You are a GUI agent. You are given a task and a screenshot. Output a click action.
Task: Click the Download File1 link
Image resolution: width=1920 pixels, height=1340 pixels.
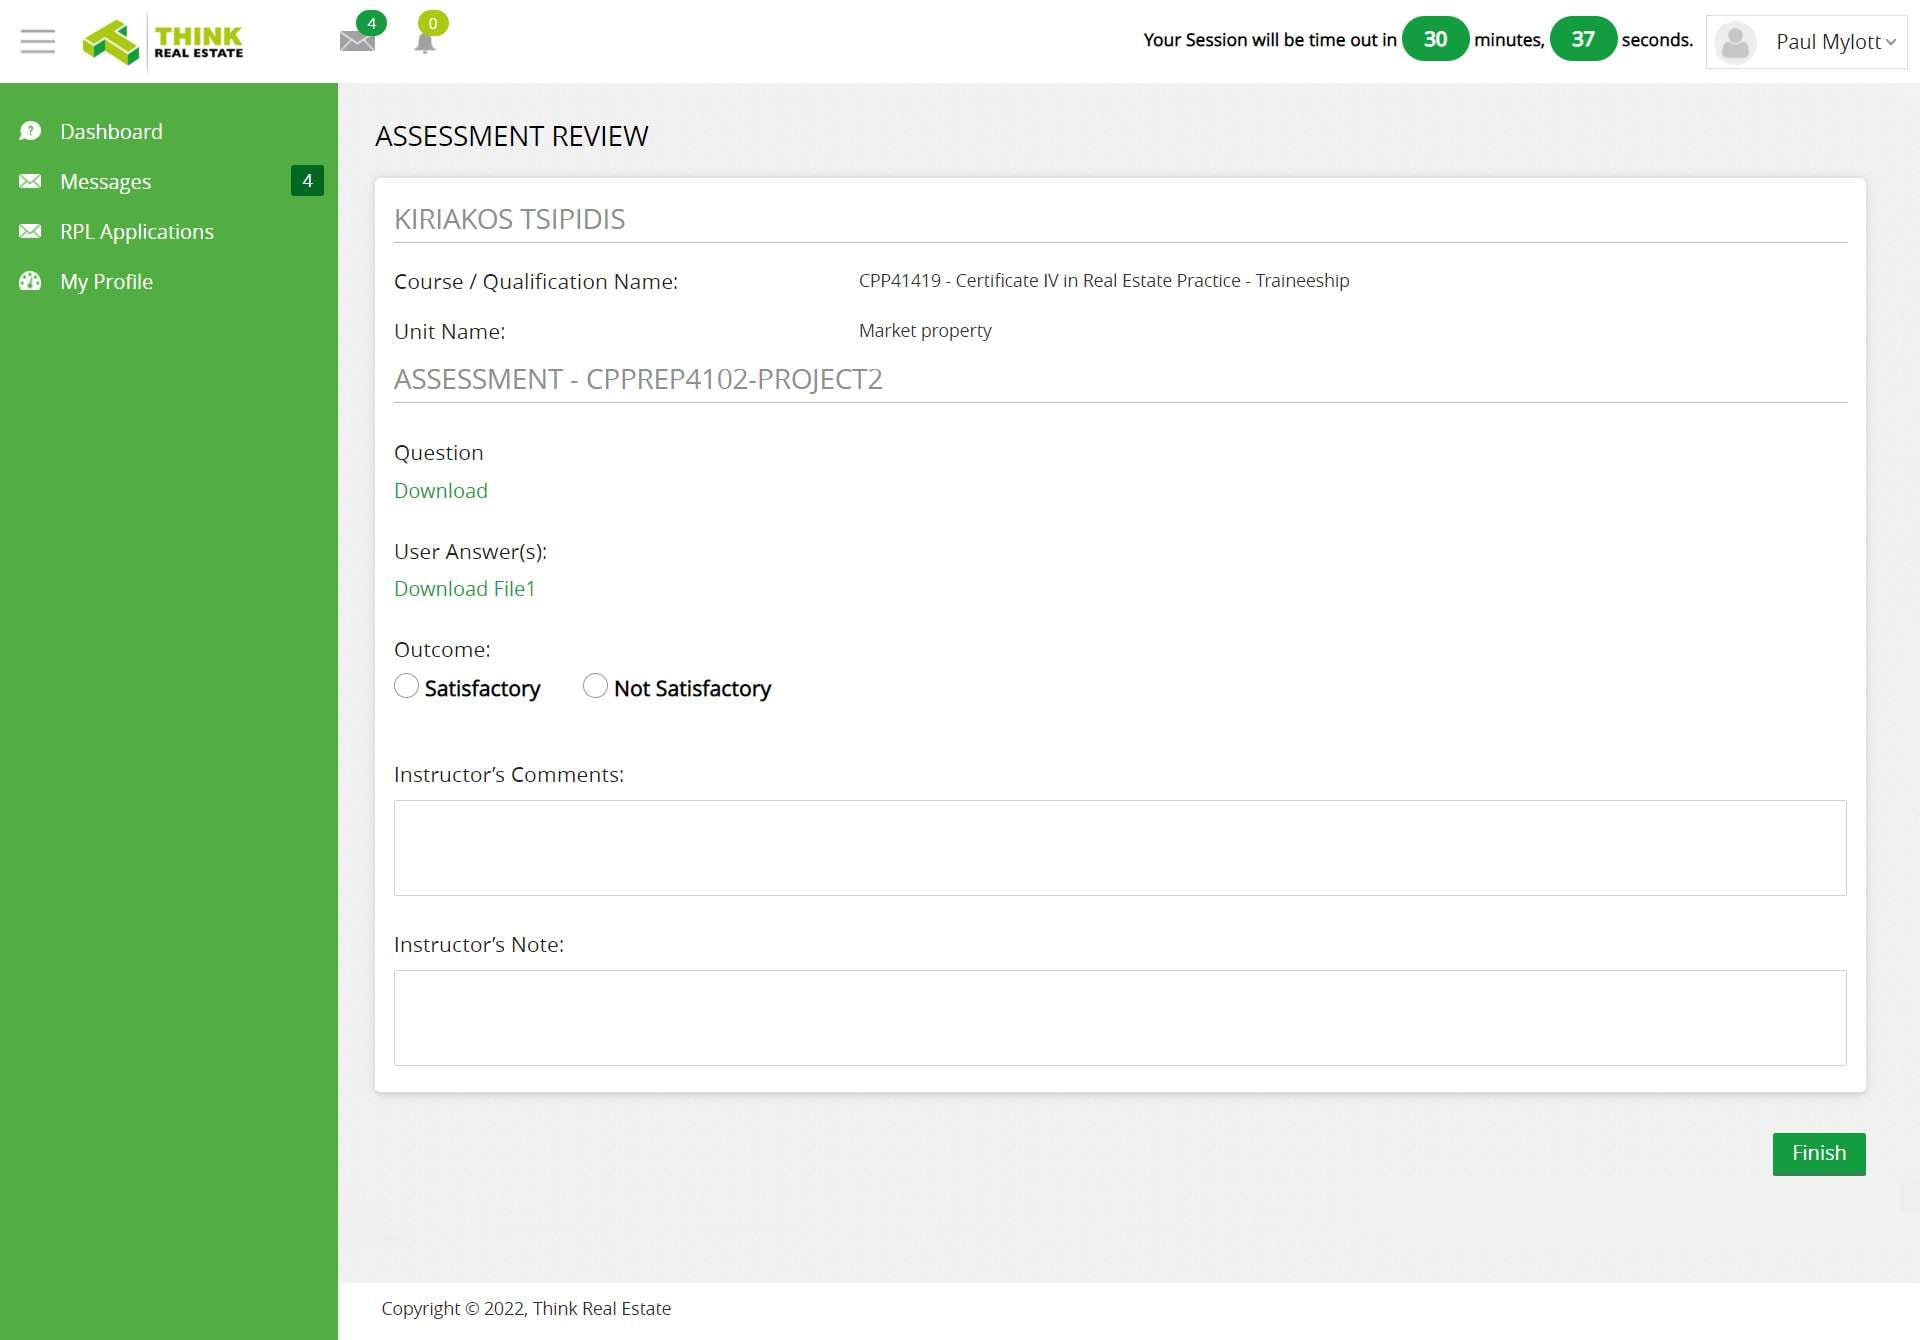point(465,588)
